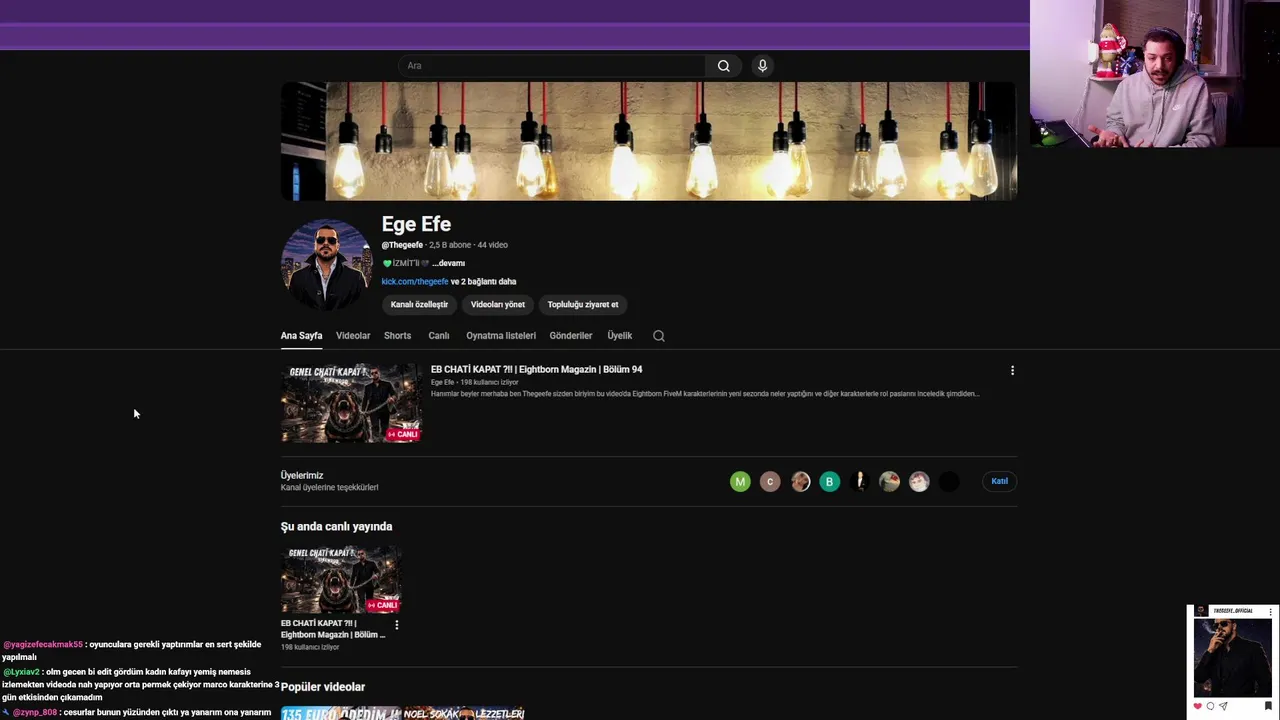Click the magnifier search button beside Ara
Viewport: 1280px width, 720px height.
pyautogui.click(x=723, y=66)
